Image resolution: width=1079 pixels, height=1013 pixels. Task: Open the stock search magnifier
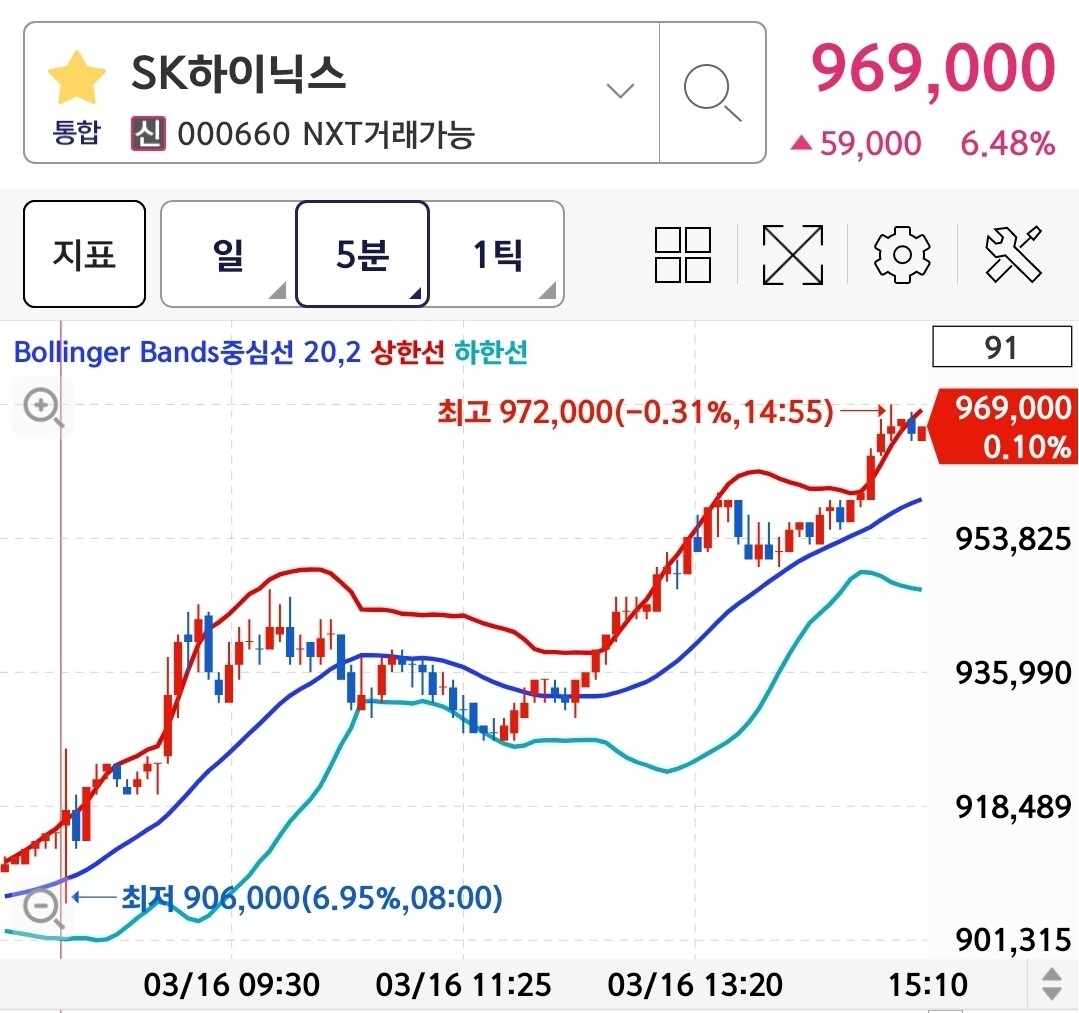coord(712,93)
